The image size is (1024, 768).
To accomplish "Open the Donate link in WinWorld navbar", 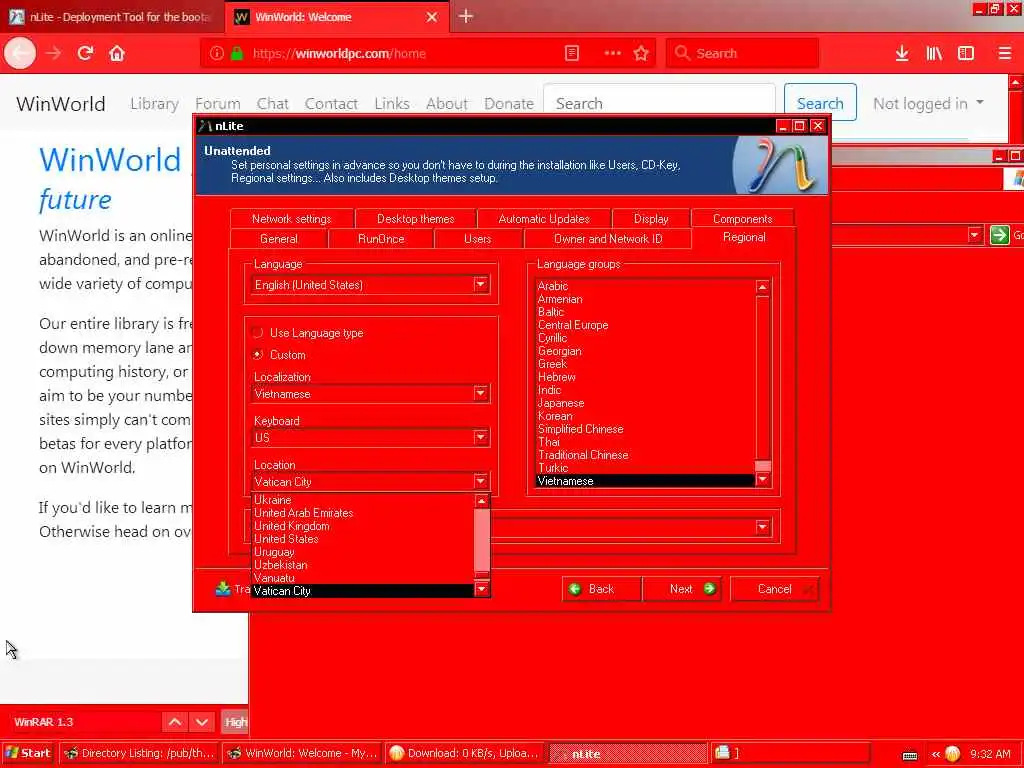I will [509, 103].
